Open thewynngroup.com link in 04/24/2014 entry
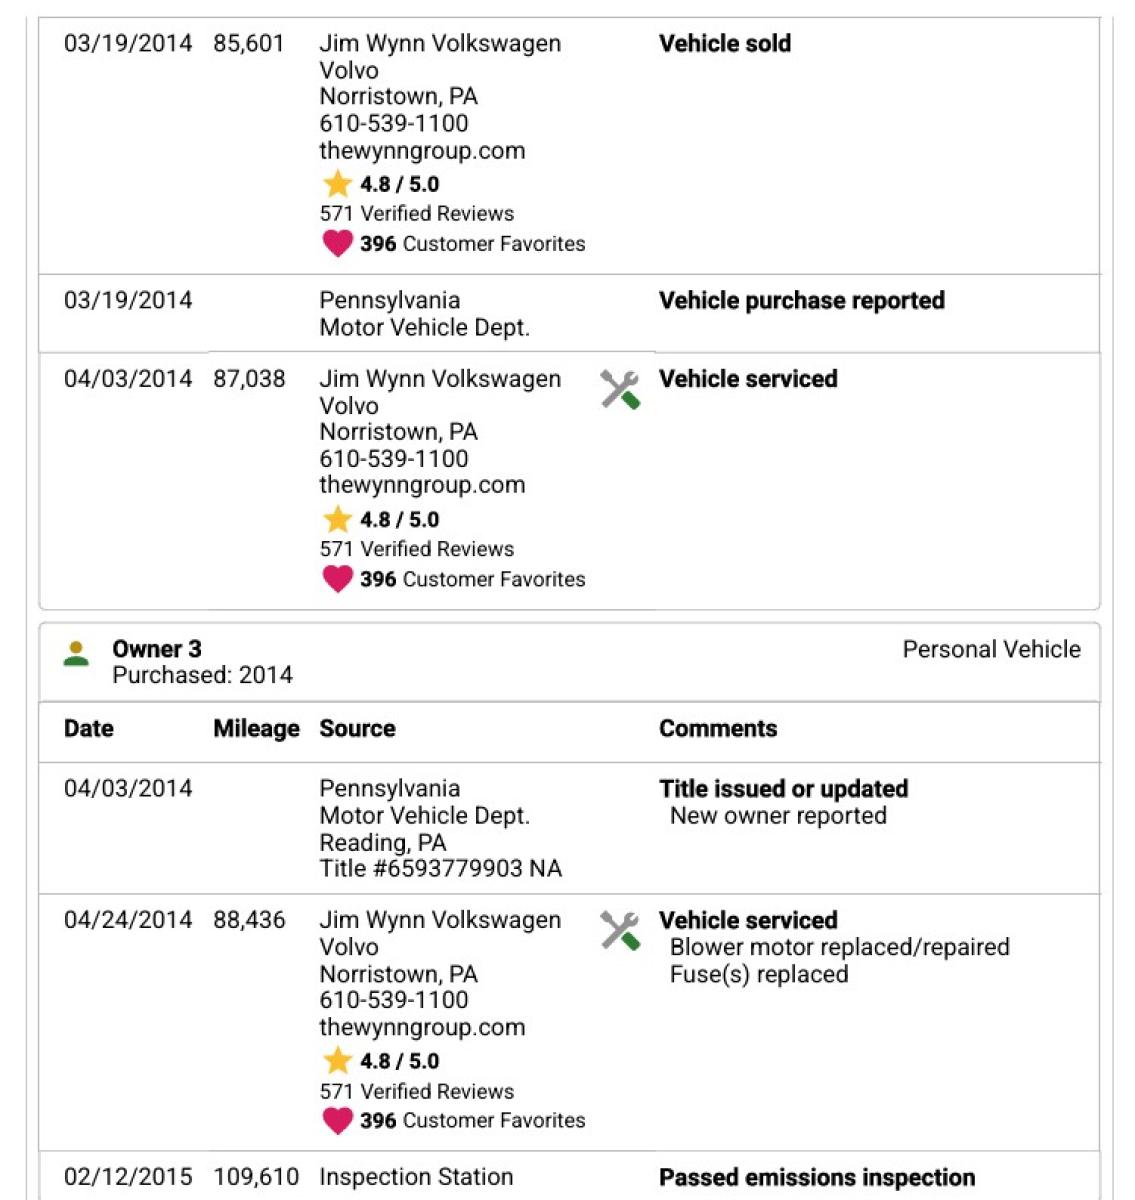This screenshot has width=1135, height=1200. 422,1027
